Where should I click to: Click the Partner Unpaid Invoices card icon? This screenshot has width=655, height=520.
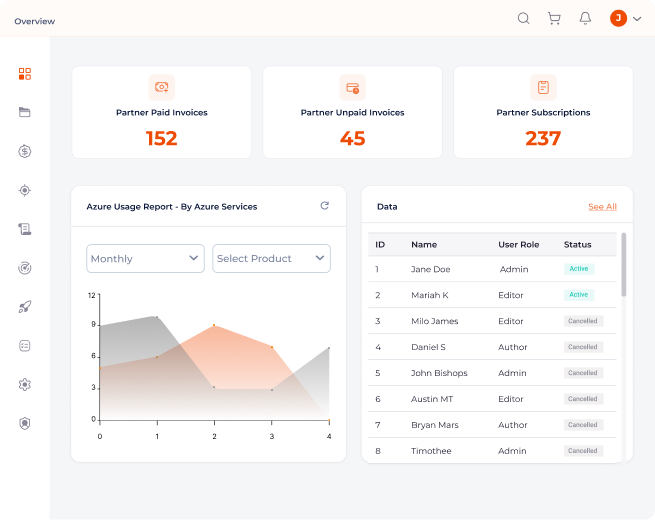[x=353, y=87]
